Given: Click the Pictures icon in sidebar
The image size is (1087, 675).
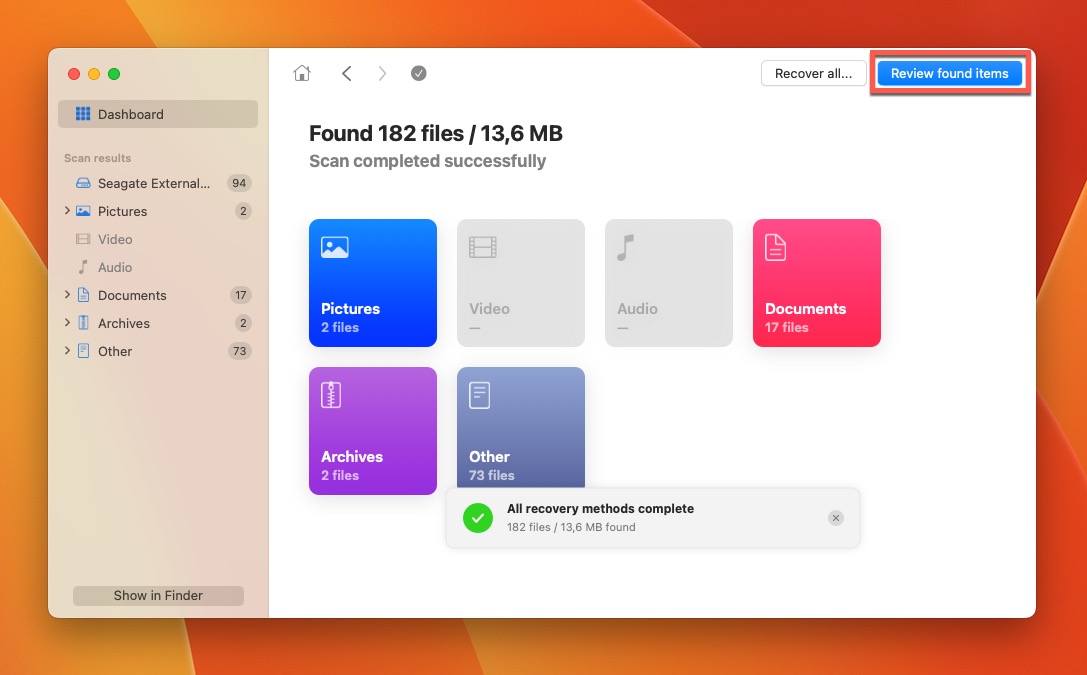Looking at the screenshot, I should (83, 211).
